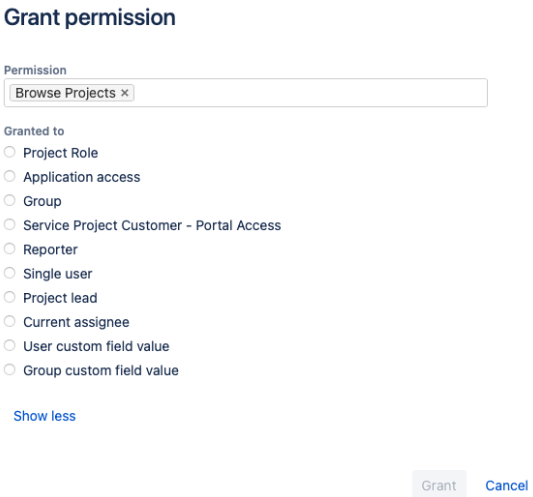Choose the Current assignee radio button
The height and width of the screenshot is (497, 533).
(10, 321)
